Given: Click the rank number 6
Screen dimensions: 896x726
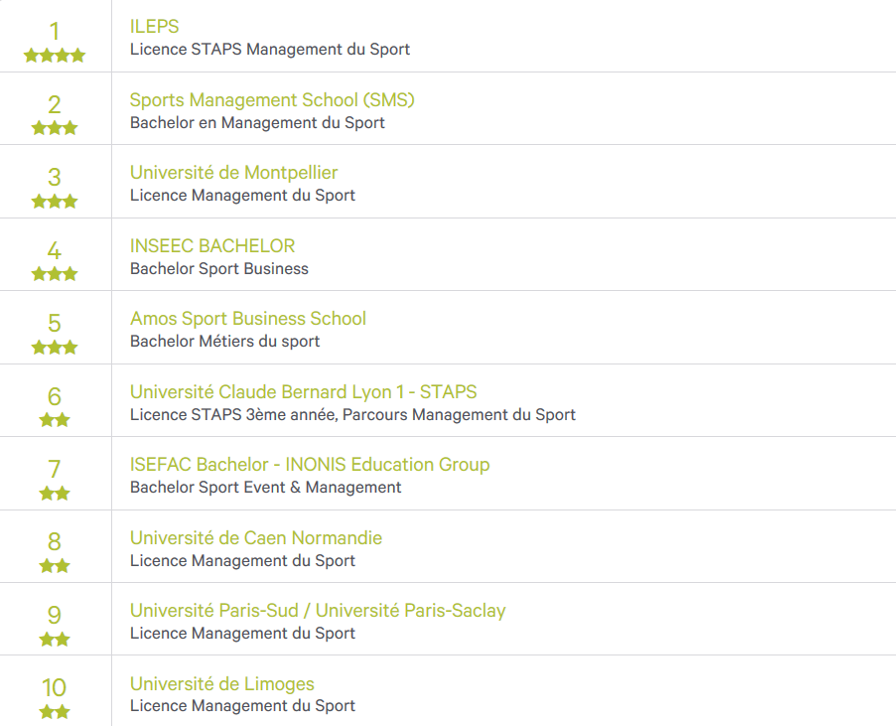Looking at the screenshot, I should [x=54, y=396].
